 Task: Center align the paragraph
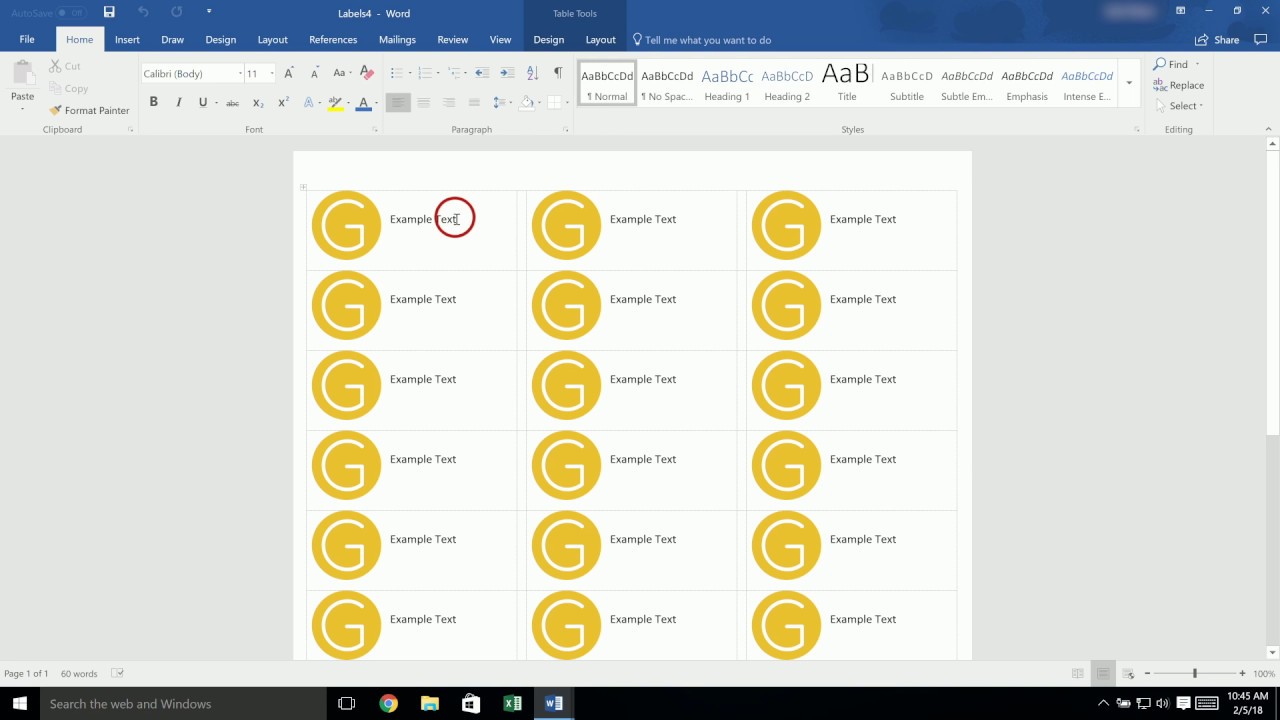click(x=423, y=102)
